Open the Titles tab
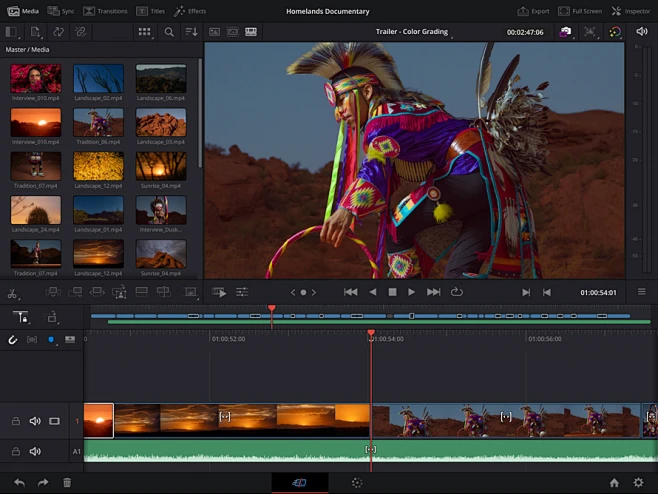The image size is (658, 494). [151, 11]
